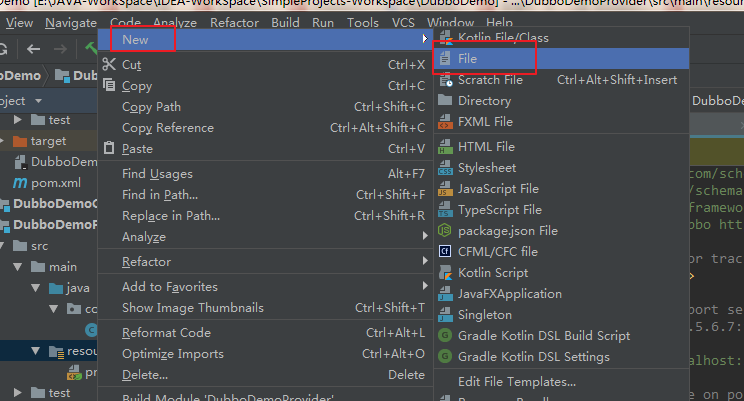
Task: Choose Delete... from context menu
Action: tap(266, 374)
